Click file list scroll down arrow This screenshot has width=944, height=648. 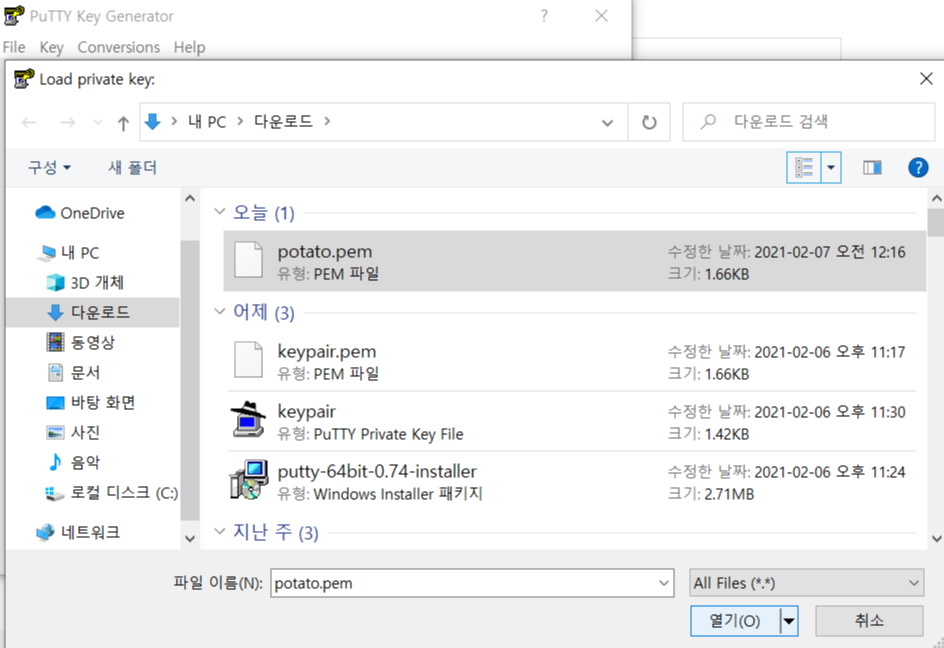click(936, 538)
